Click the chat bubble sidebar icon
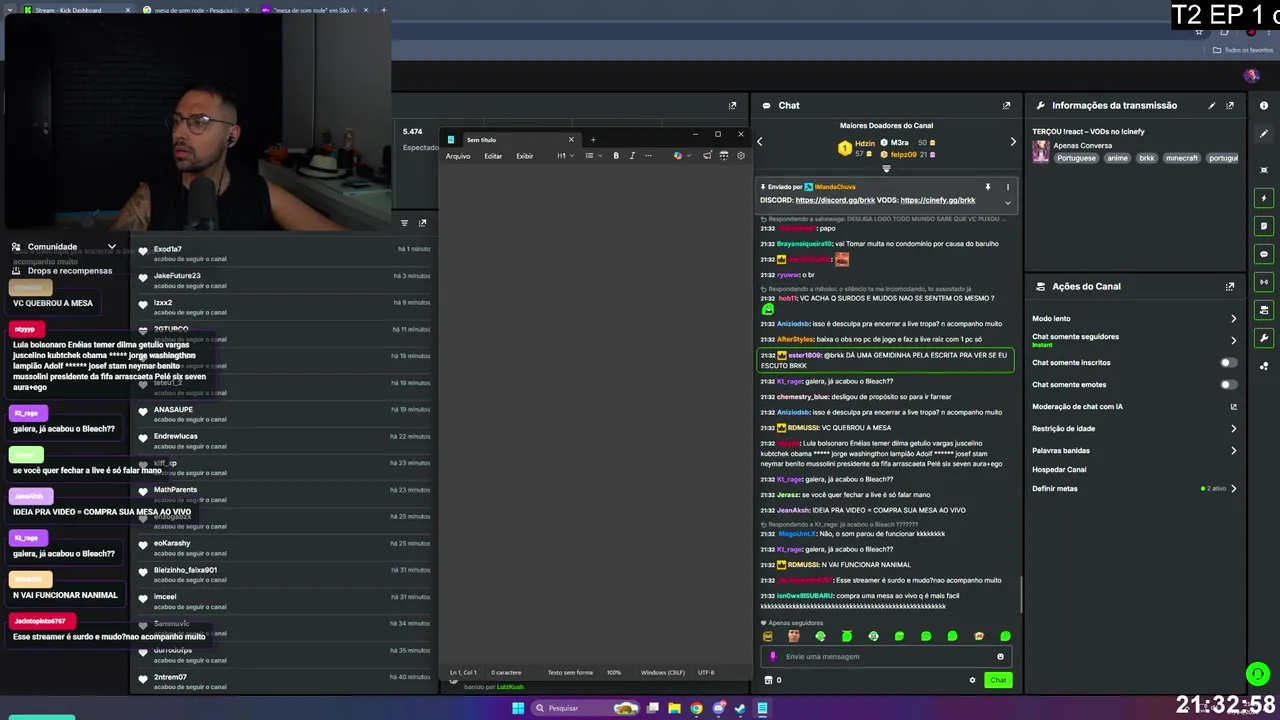This screenshot has width=1280, height=720. 1264,254
